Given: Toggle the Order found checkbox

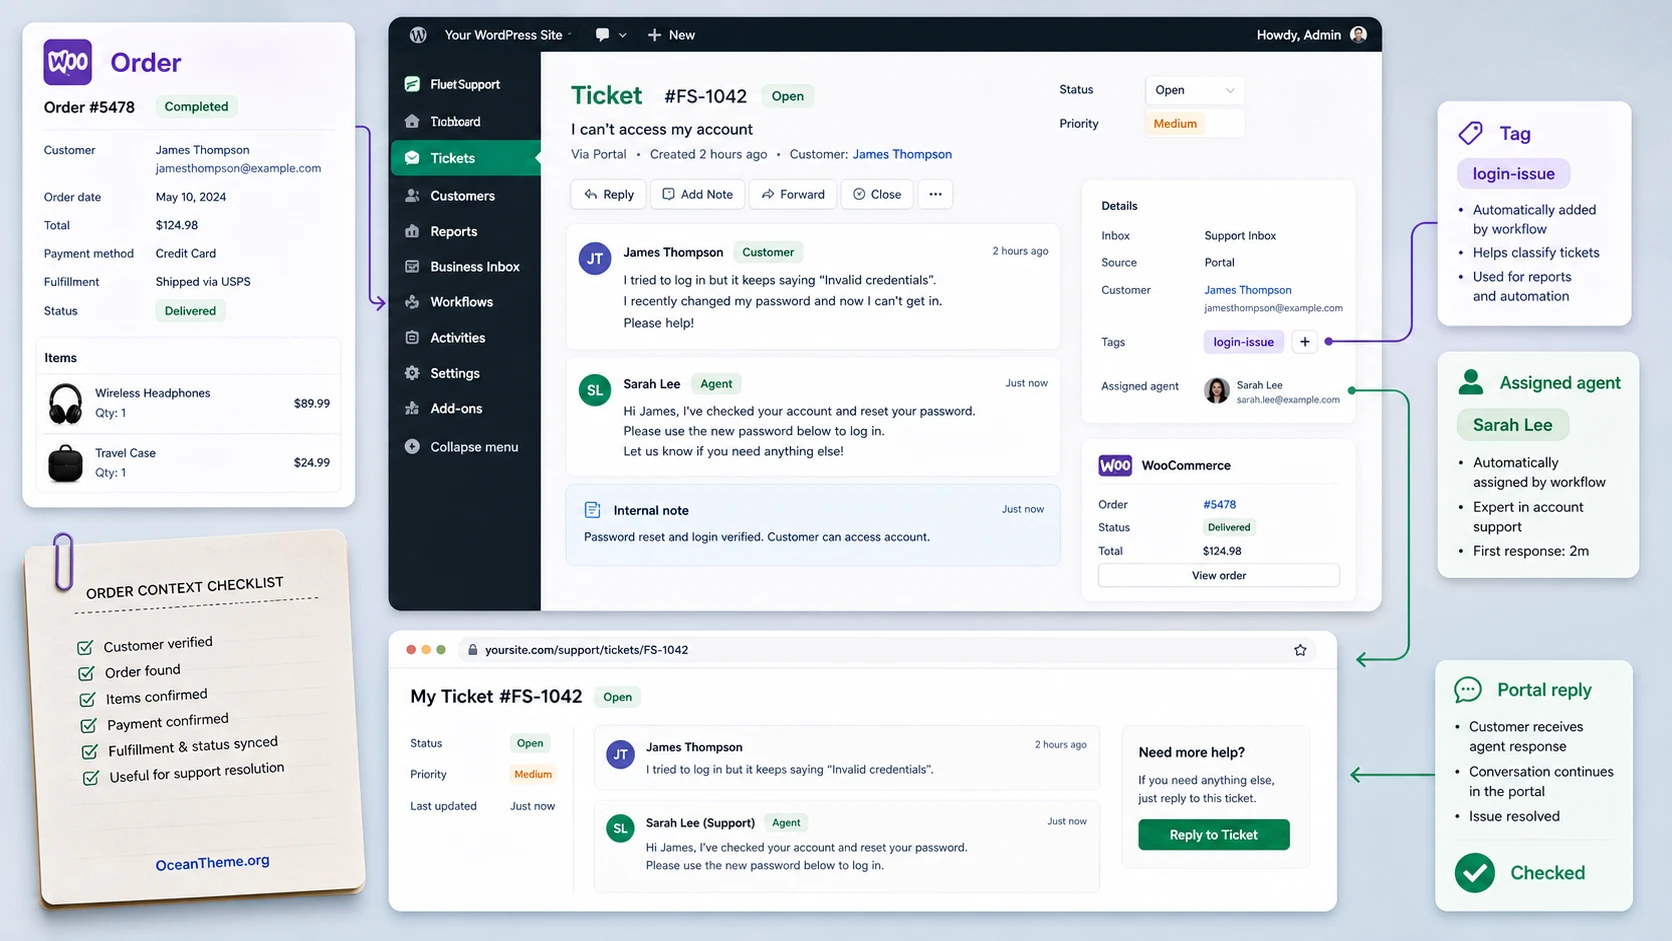Looking at the screenshot, I should [x=86, y=673].
